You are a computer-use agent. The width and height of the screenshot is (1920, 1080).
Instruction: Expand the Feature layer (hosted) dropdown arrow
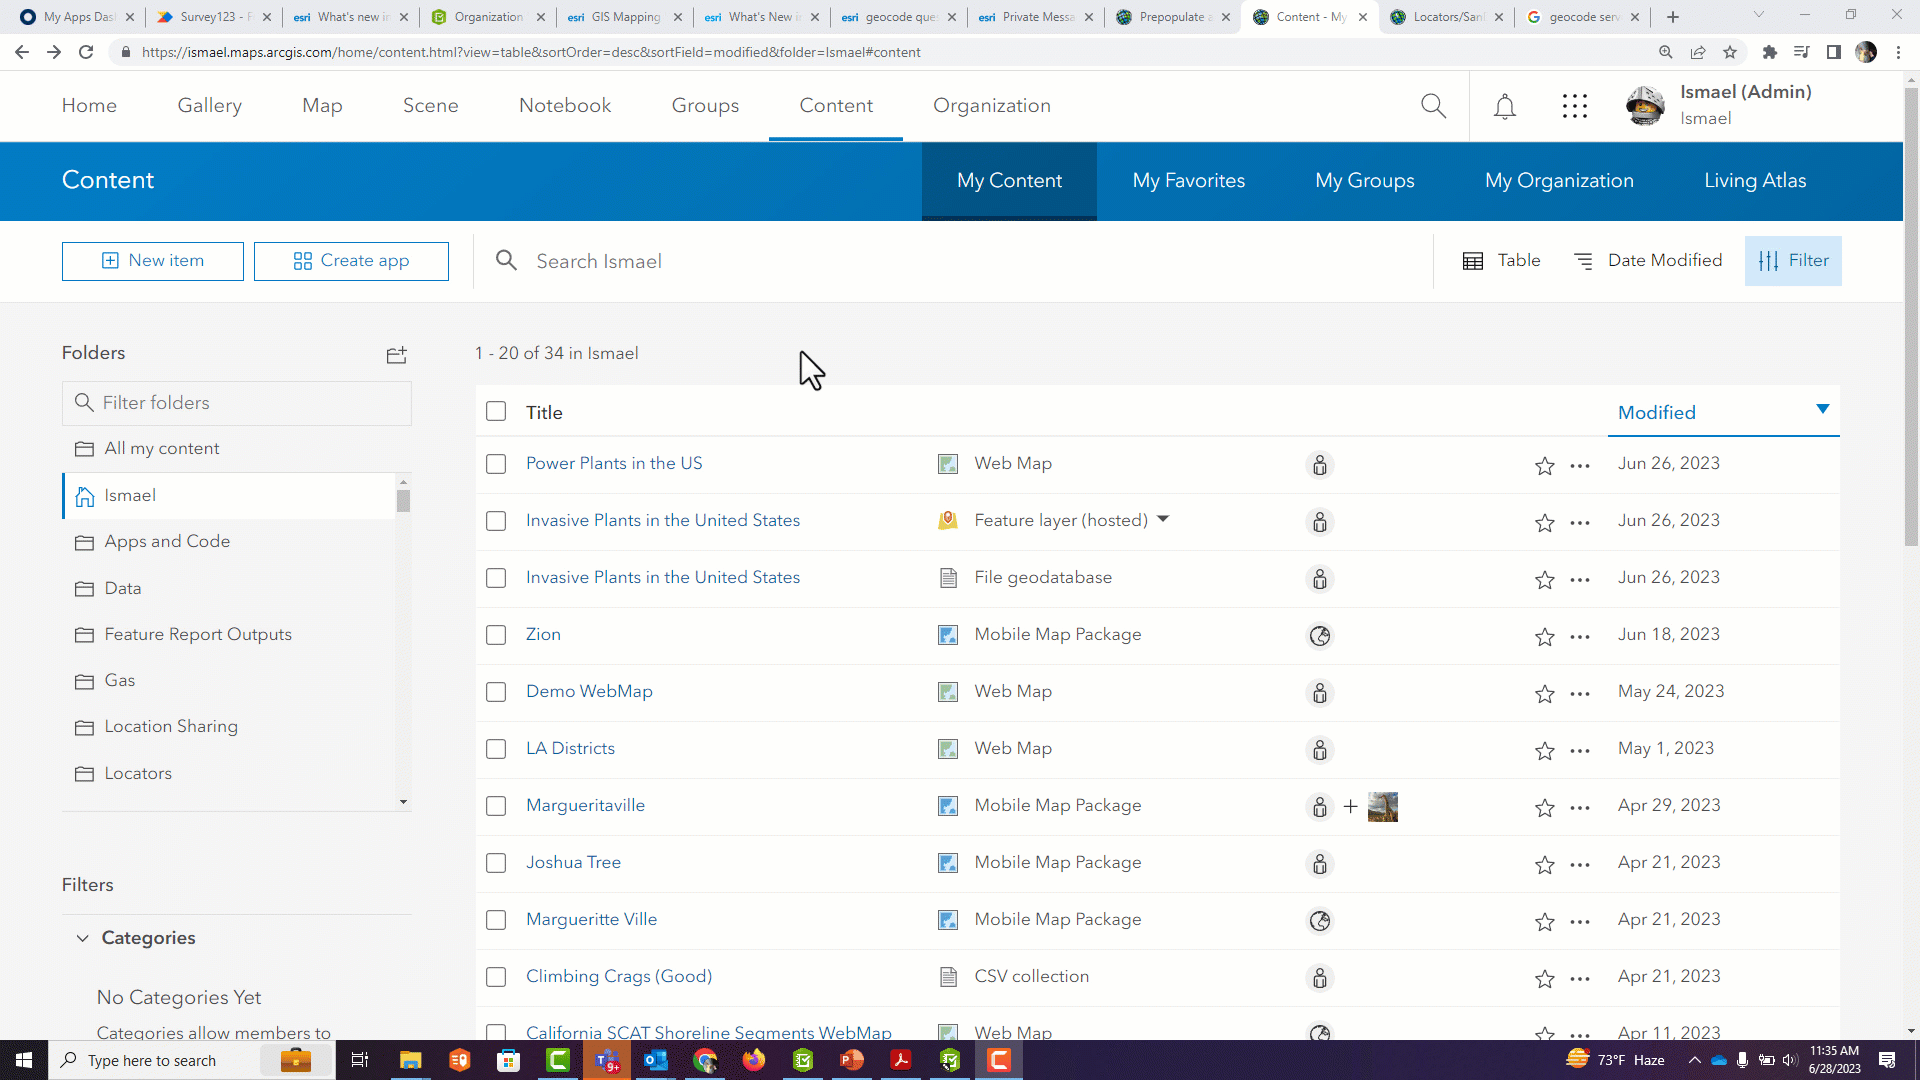pyautogui.click(x=1163, y=519)
